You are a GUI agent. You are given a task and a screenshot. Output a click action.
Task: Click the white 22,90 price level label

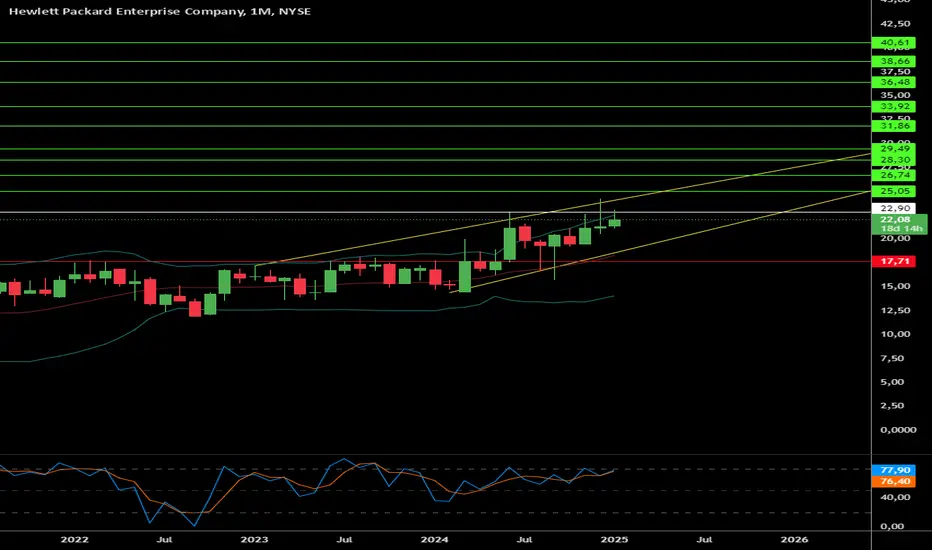[893, 208]
